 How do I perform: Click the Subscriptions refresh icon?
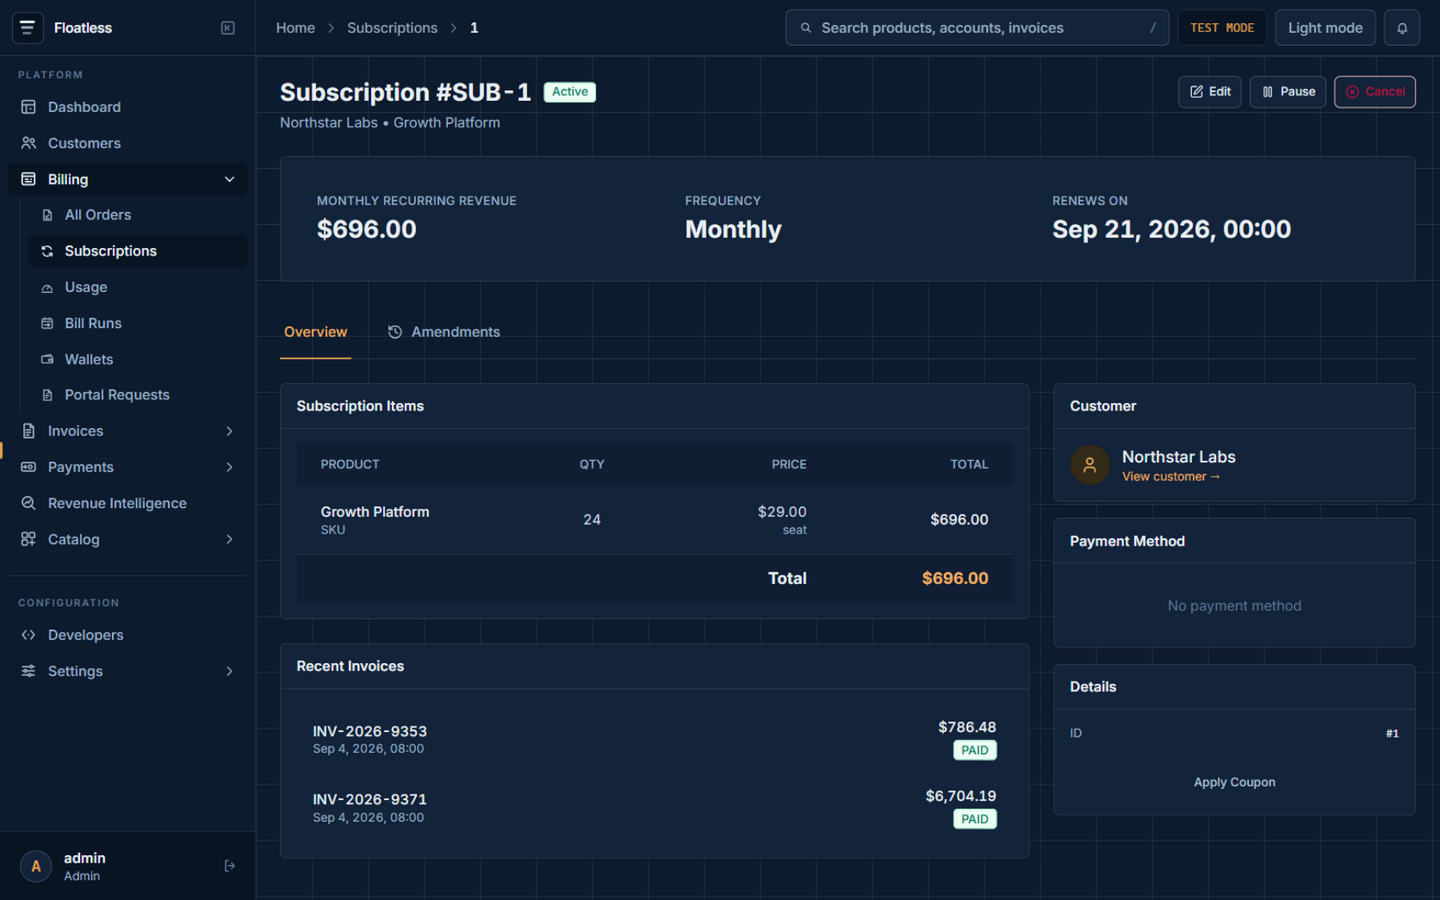[47, 251]
